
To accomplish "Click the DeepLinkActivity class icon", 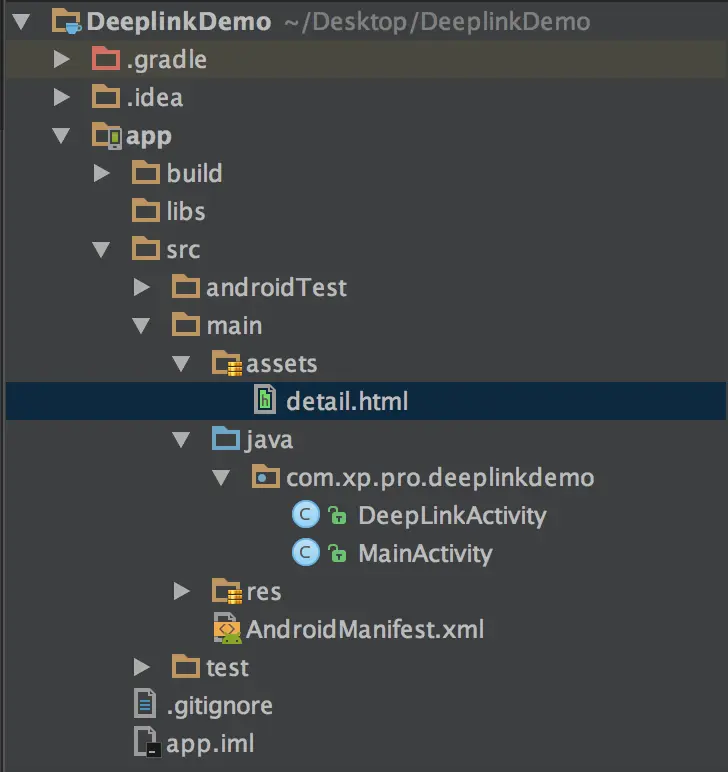I will point(306,515).
